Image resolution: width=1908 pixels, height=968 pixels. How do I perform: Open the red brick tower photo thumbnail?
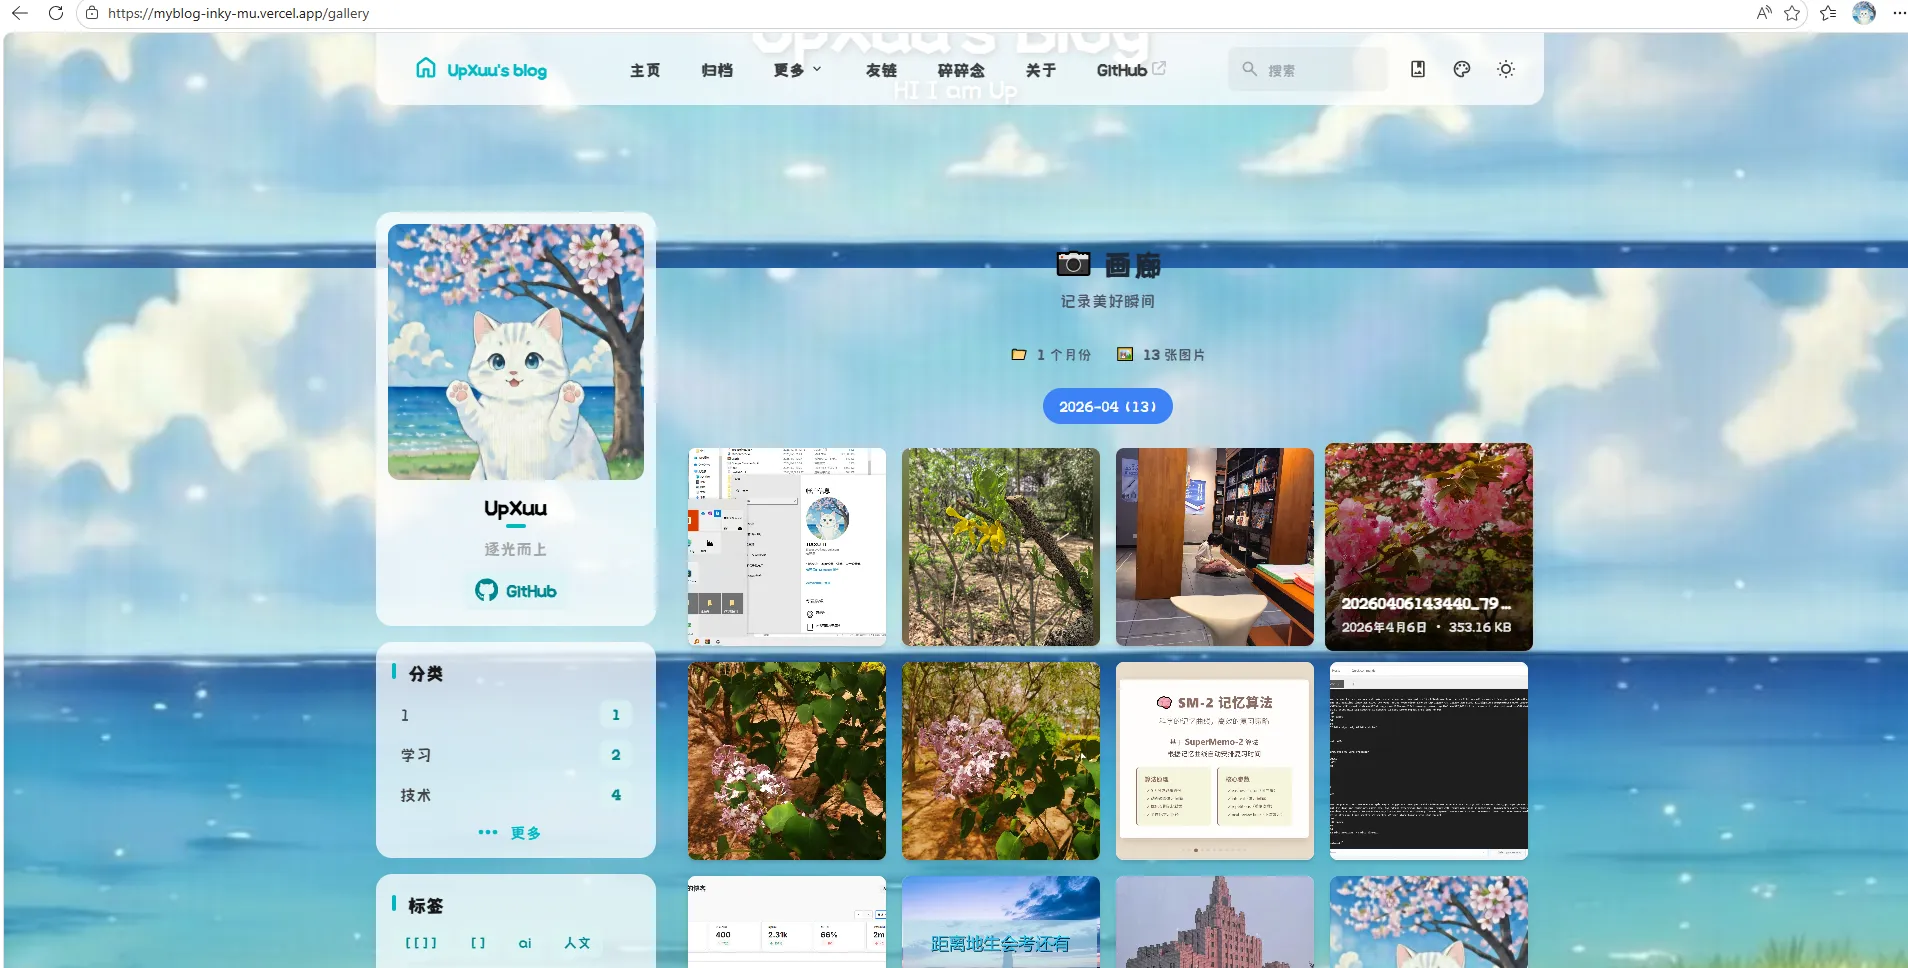pos(1215,922)
